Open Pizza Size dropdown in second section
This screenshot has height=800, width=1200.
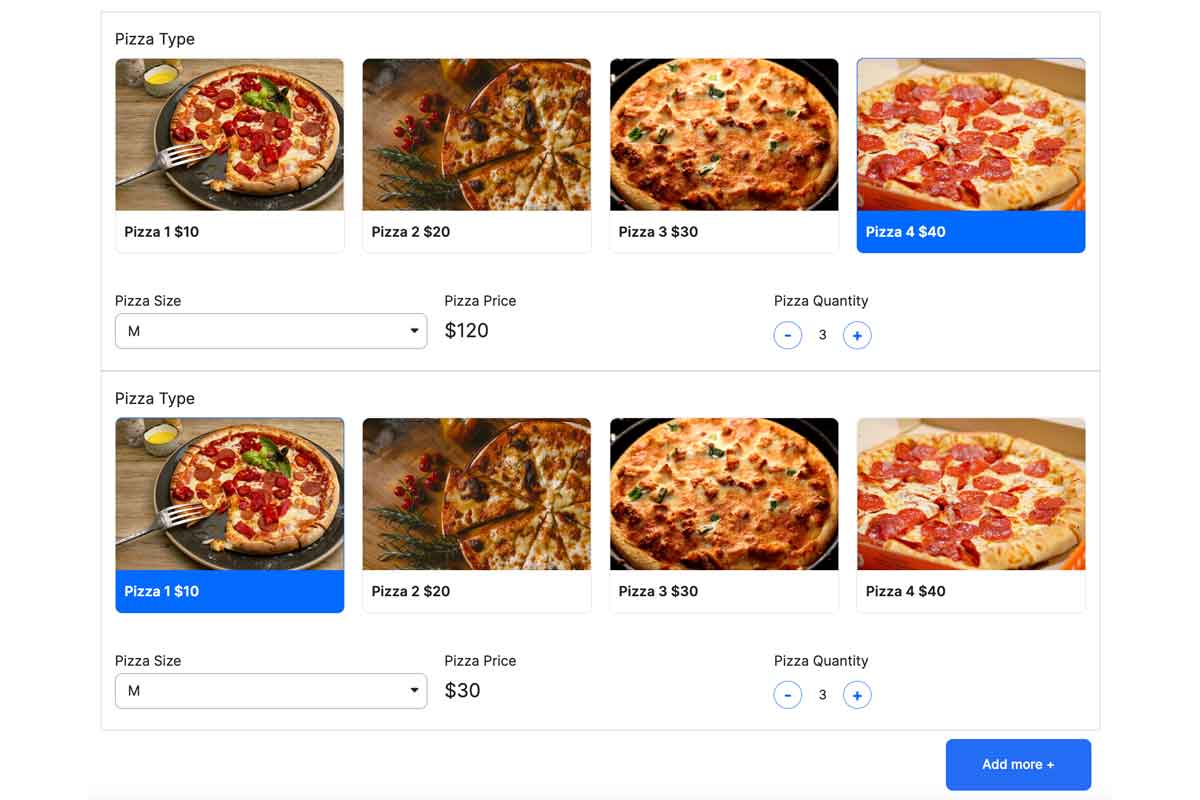click(x=271, y=691)
